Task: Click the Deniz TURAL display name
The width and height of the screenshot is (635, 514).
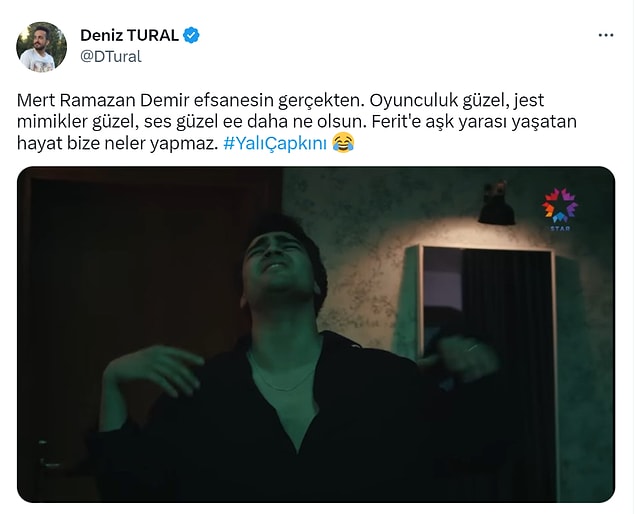Action: [x=129, y=36]
